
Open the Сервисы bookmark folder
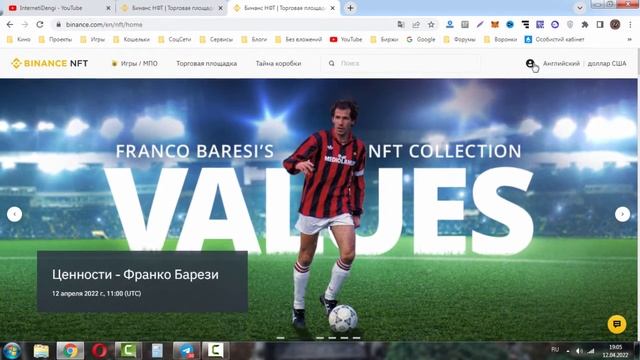coord(216,40)
